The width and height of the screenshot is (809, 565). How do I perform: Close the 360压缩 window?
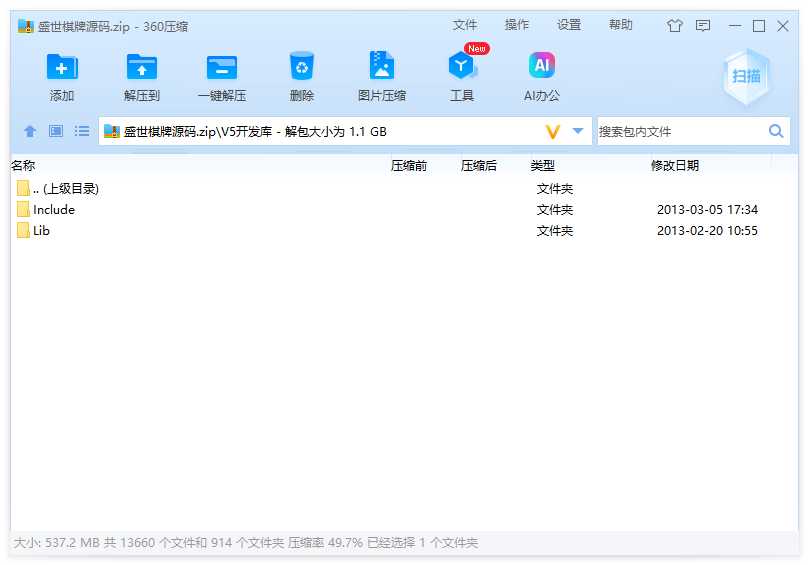[x=783, y=26]
